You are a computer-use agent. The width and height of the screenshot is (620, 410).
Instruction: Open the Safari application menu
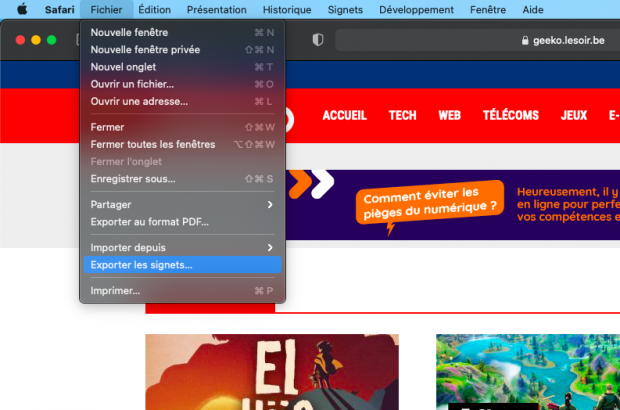click(59, 9)
